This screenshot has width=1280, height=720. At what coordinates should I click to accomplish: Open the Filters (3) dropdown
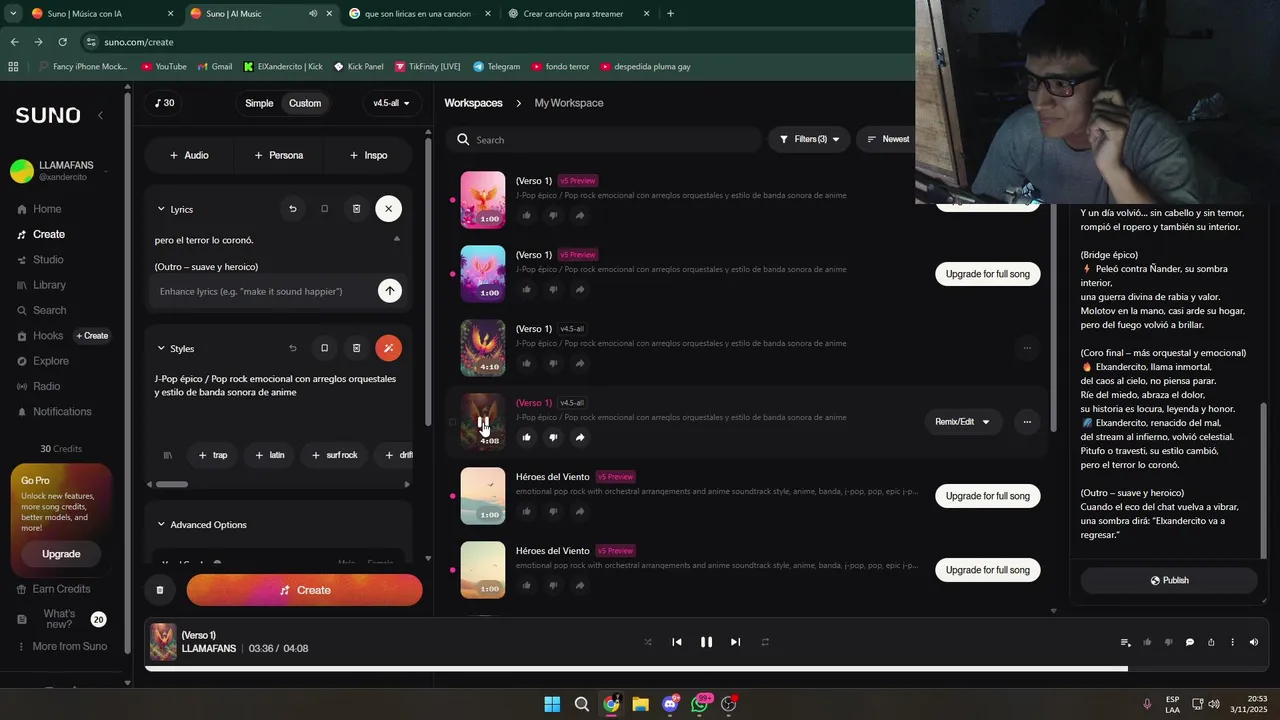pos(809,139)
